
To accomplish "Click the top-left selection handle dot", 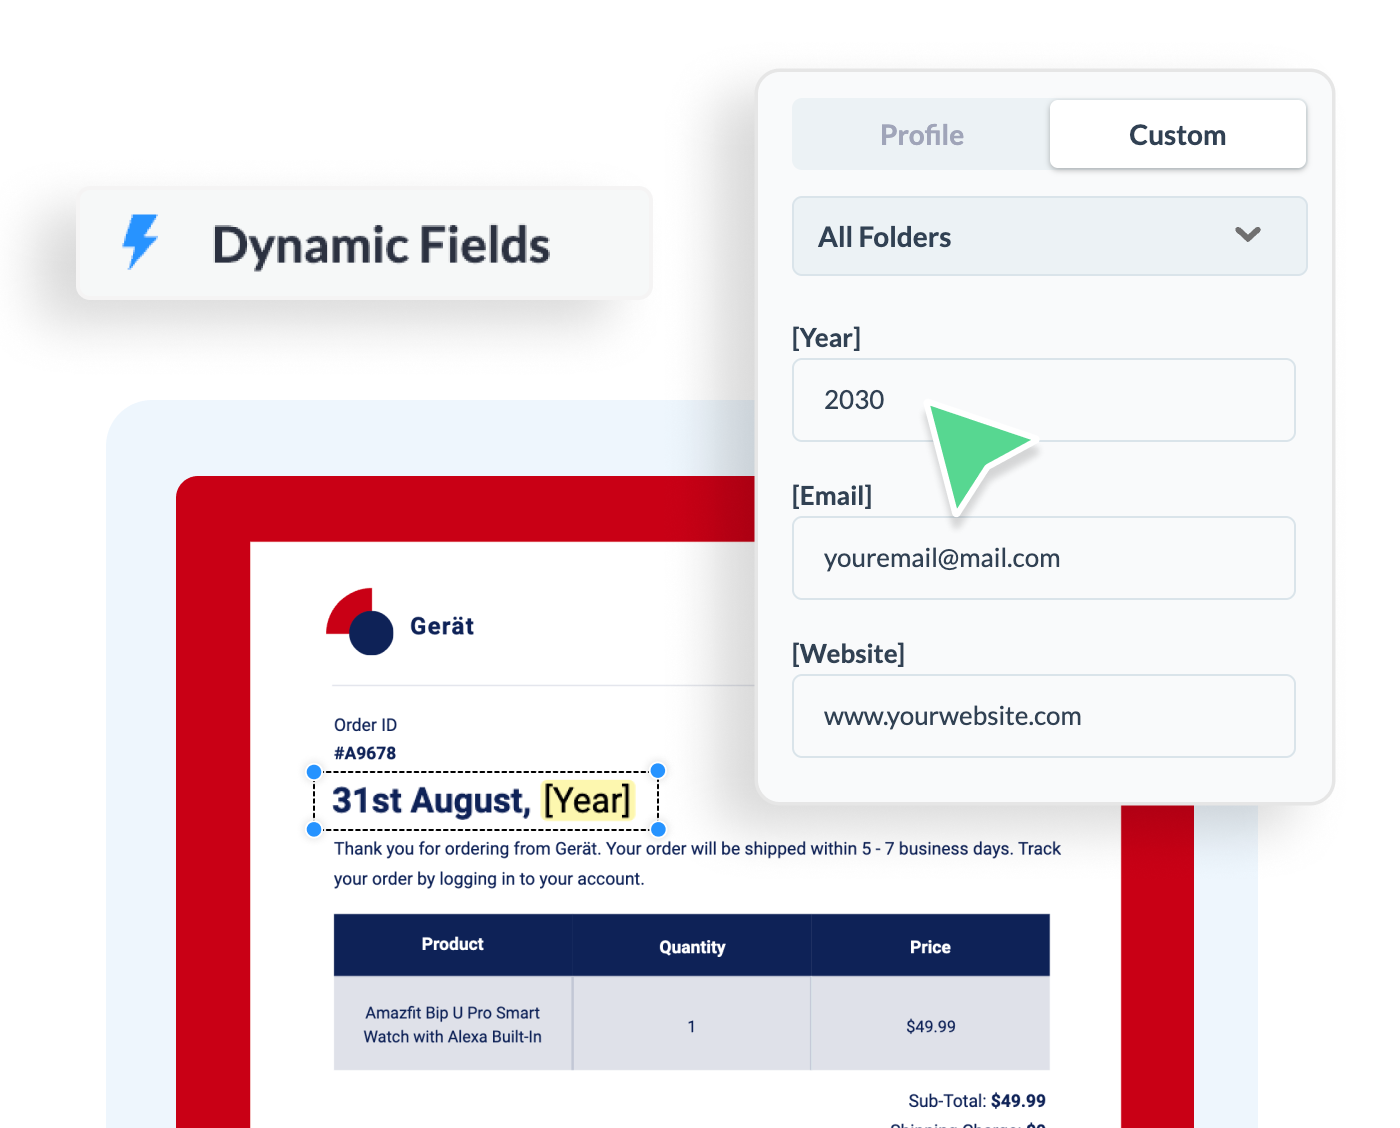I will tap(314, 771).
